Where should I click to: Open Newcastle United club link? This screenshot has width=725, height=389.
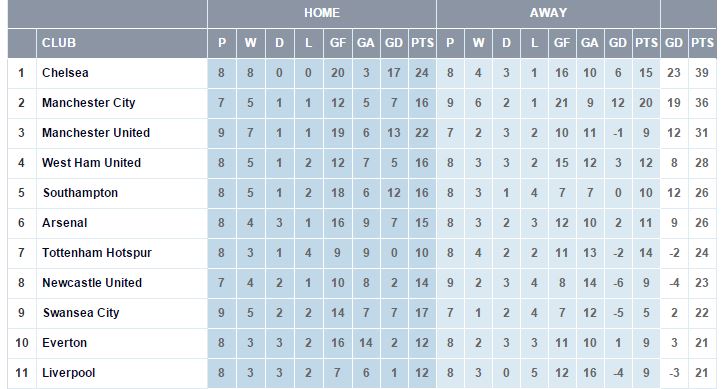(92, 283)
